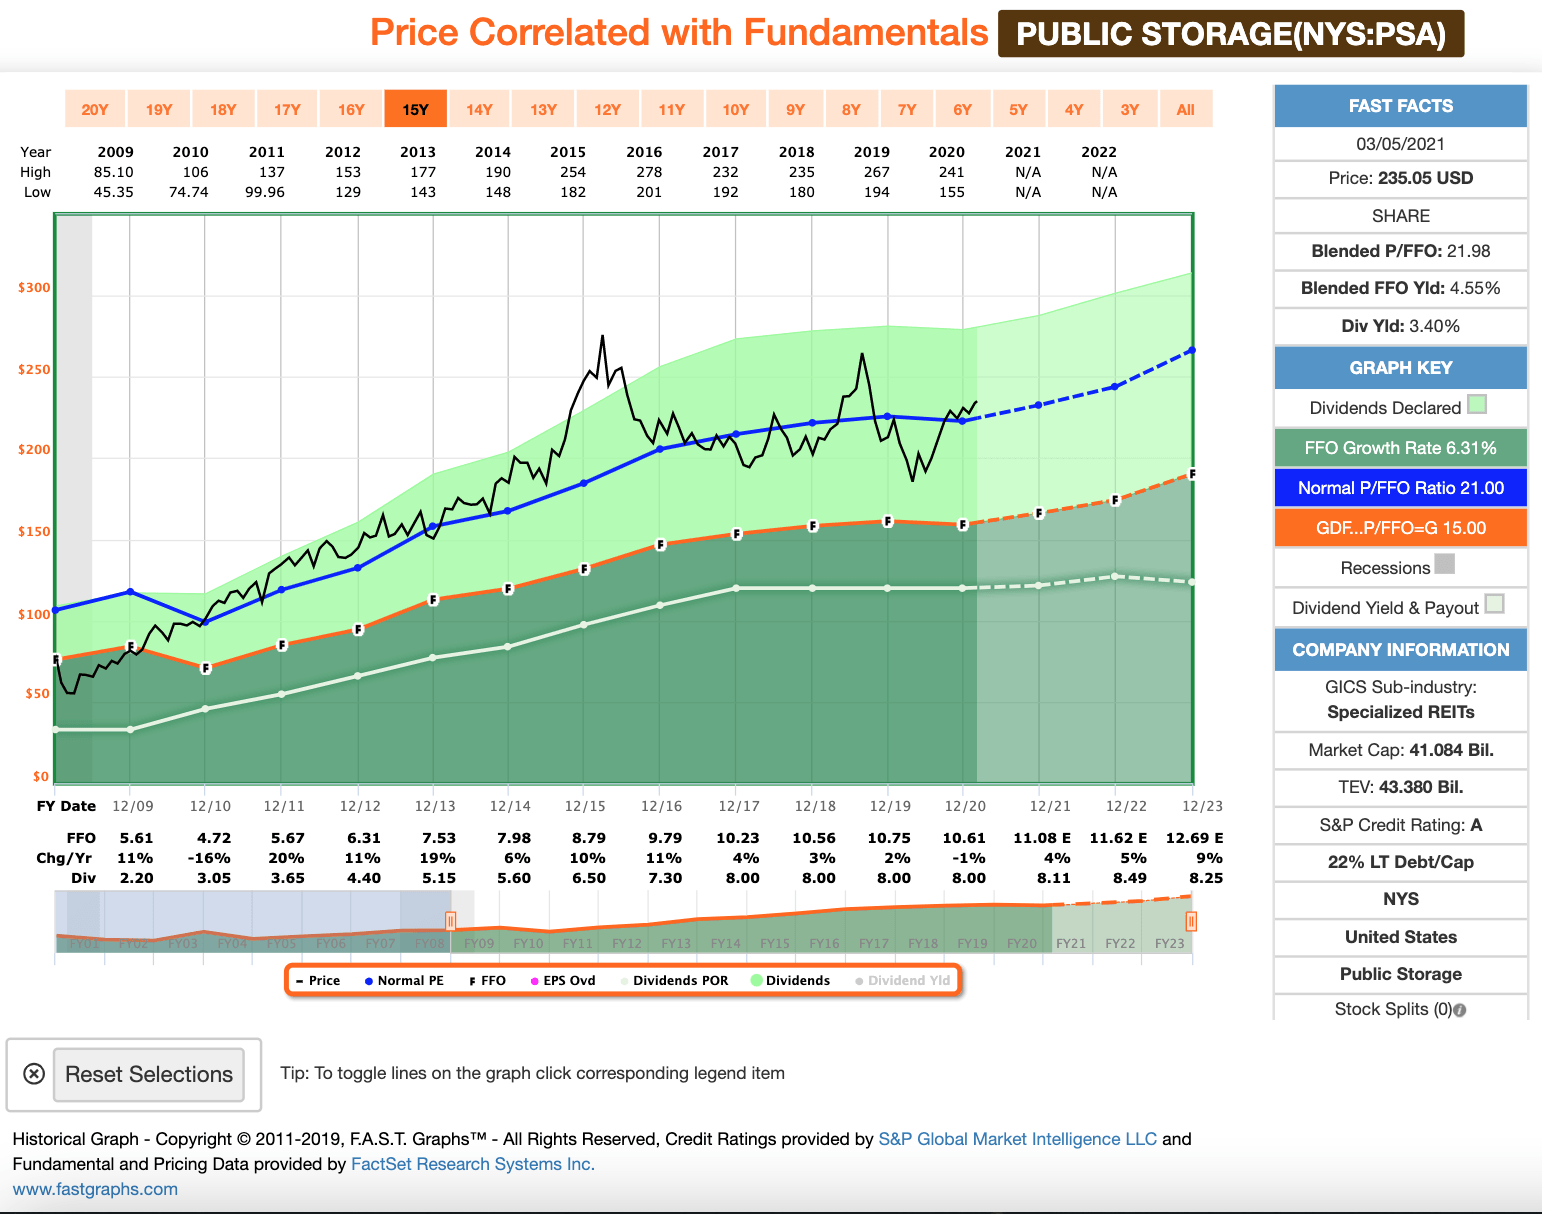Switch to the 14Y range tab
Screen dimensions: 1542x1214
pyautogui.click(x=479, y=109)
